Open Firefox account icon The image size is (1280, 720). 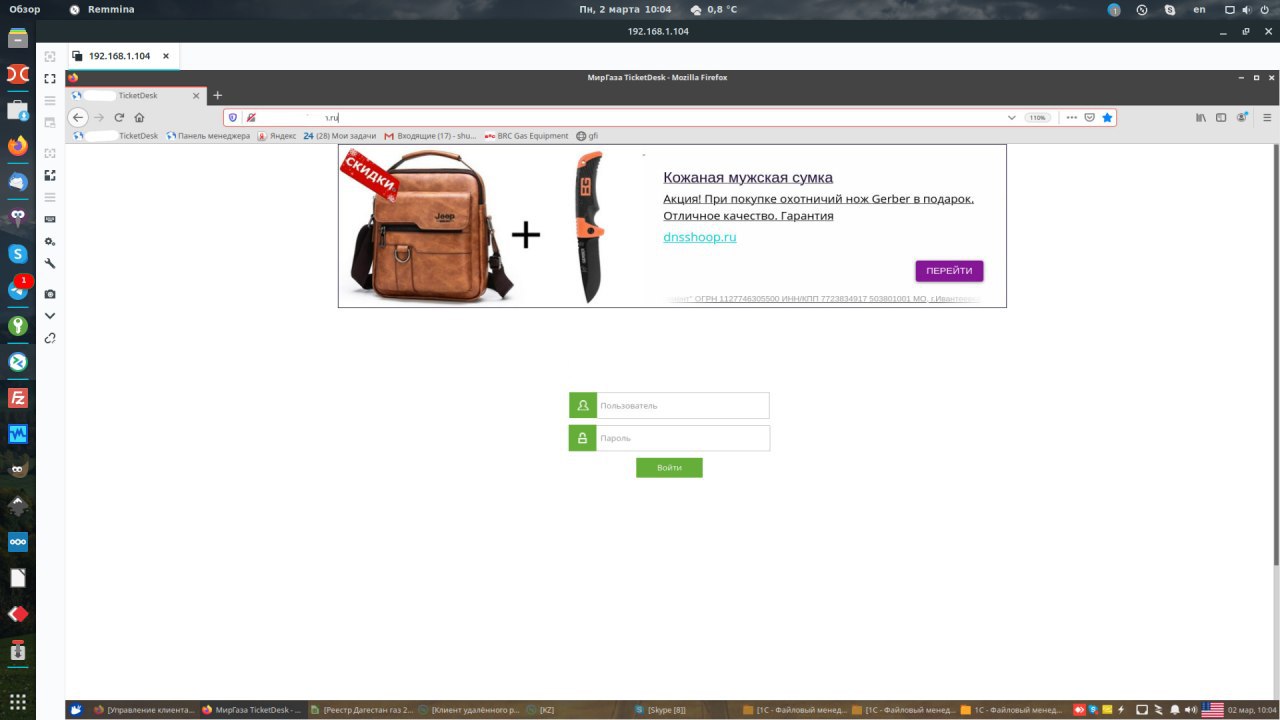(x=1242, y=117)
